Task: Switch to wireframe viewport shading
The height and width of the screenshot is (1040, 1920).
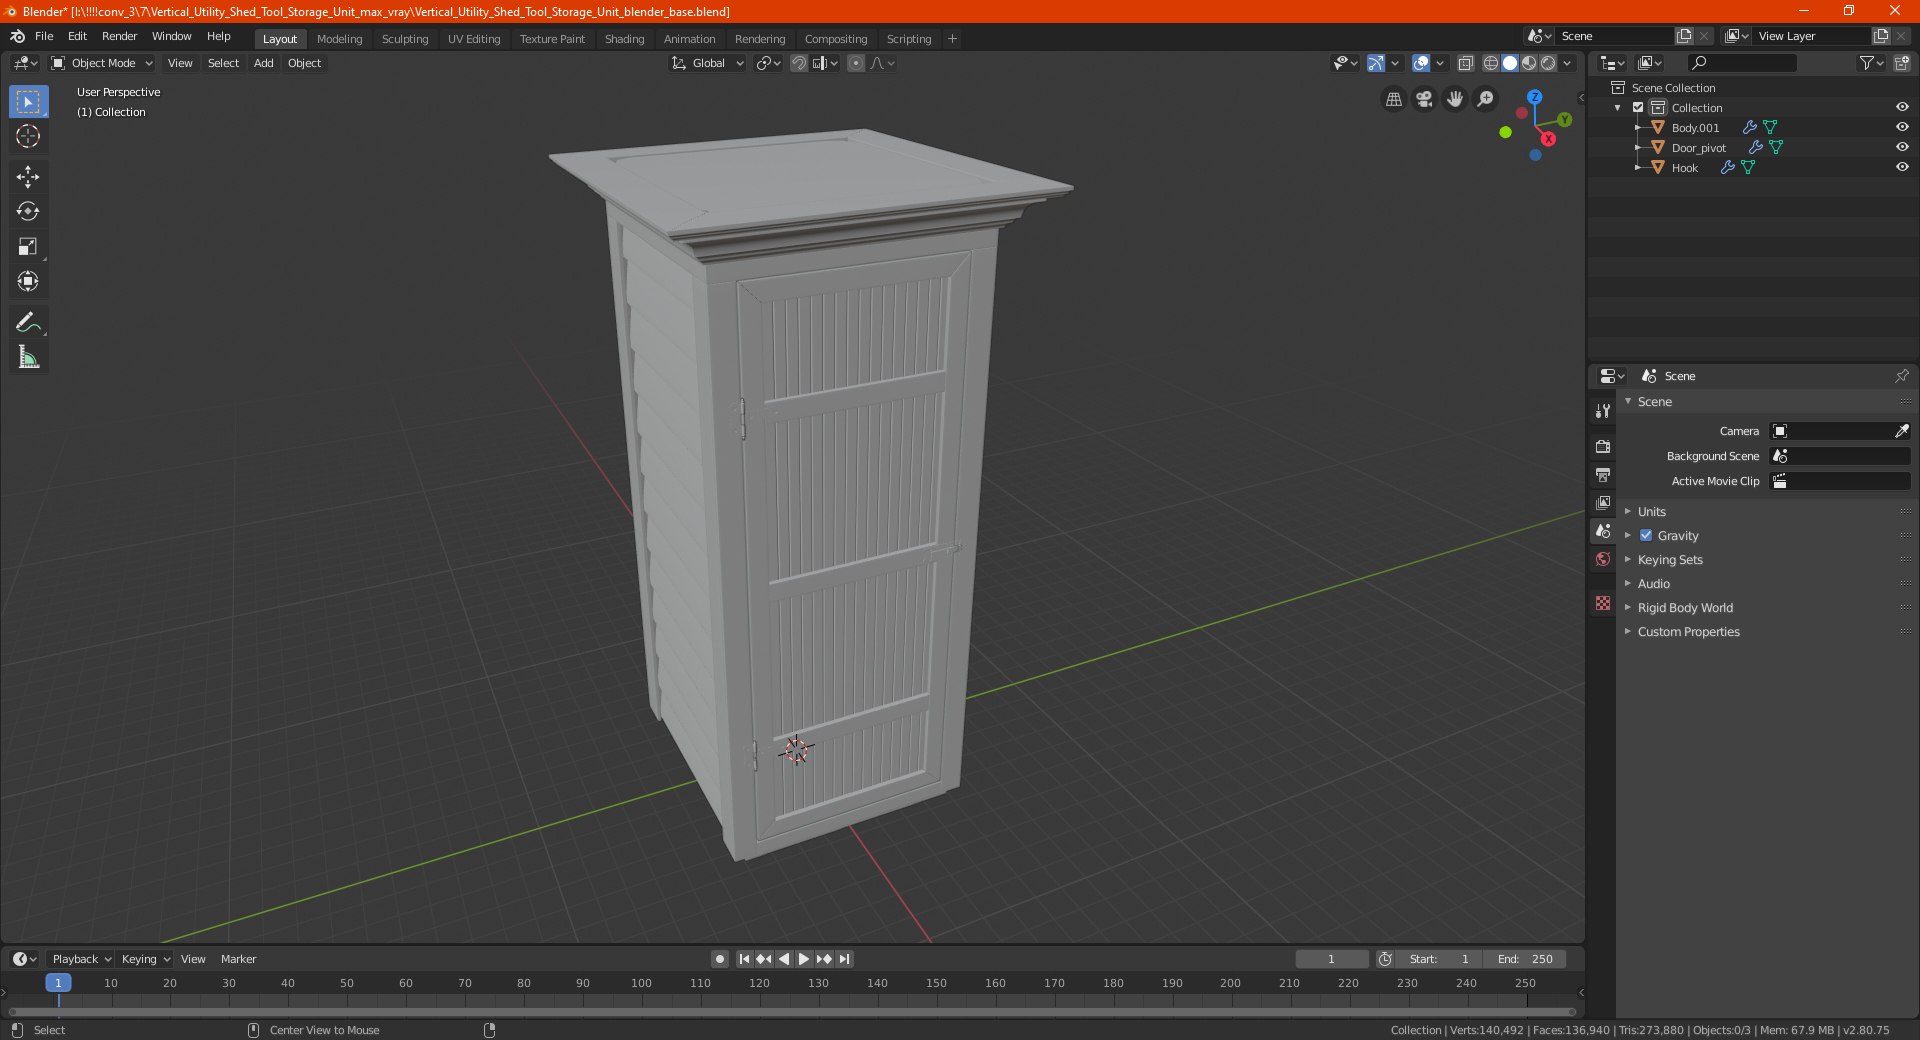Action: [1491, 63]
